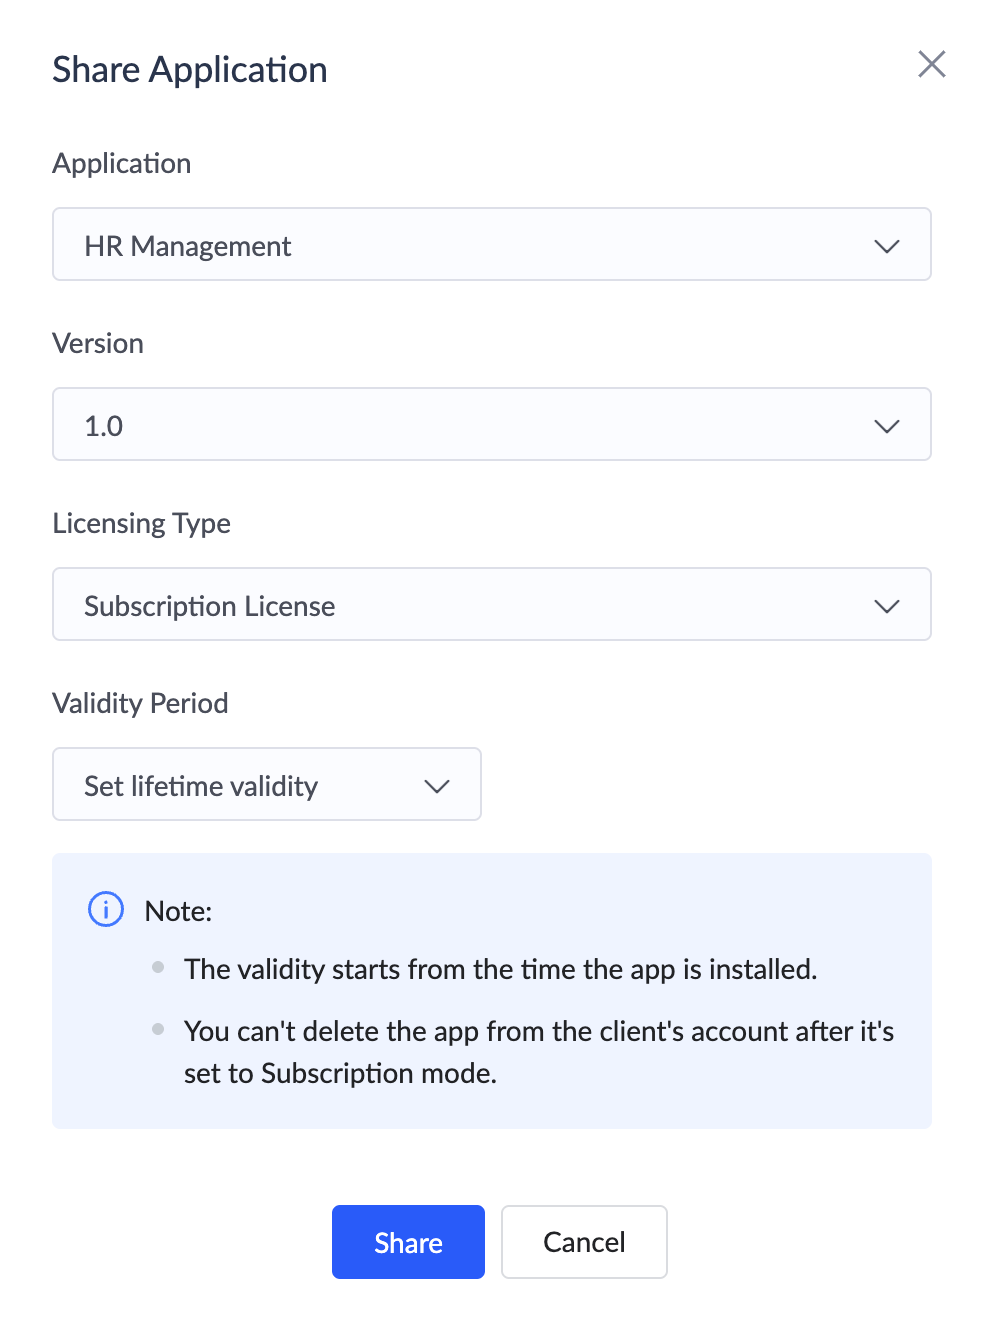Click the chevron arrow in Validity Period dropdown
The width and height of the screenshot is (990, 1326).
pyautogui.click(x=437, y=786)
